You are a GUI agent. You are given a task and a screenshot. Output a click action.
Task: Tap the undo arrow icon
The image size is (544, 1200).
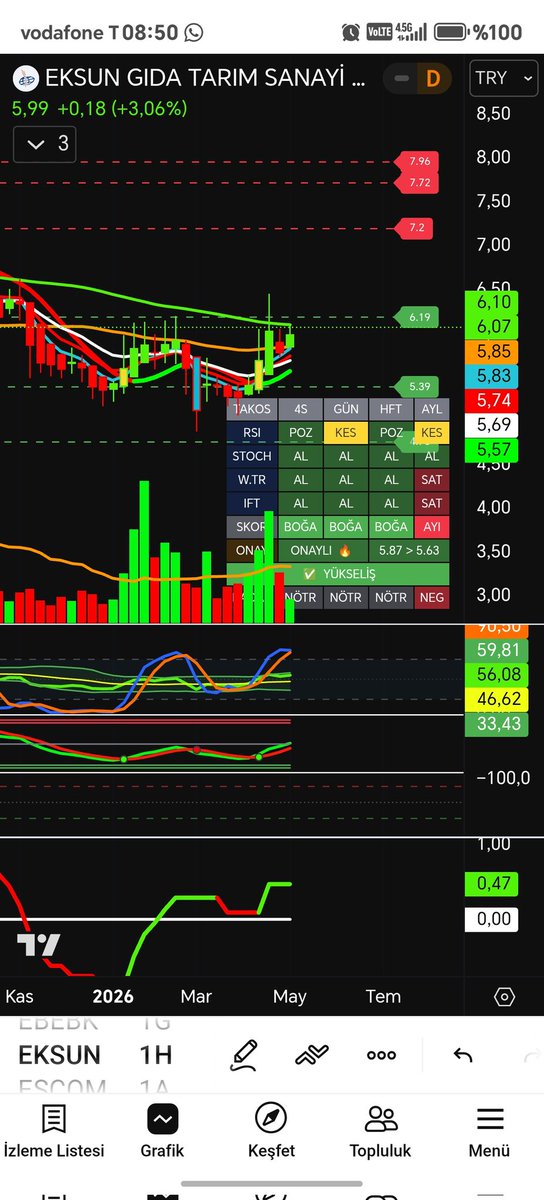click(x=462, y=1055)
